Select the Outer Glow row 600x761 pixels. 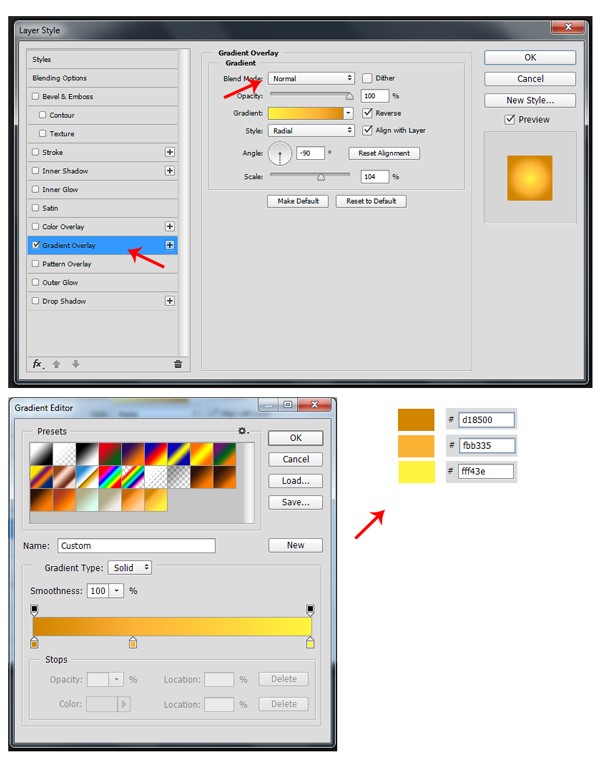102,282
